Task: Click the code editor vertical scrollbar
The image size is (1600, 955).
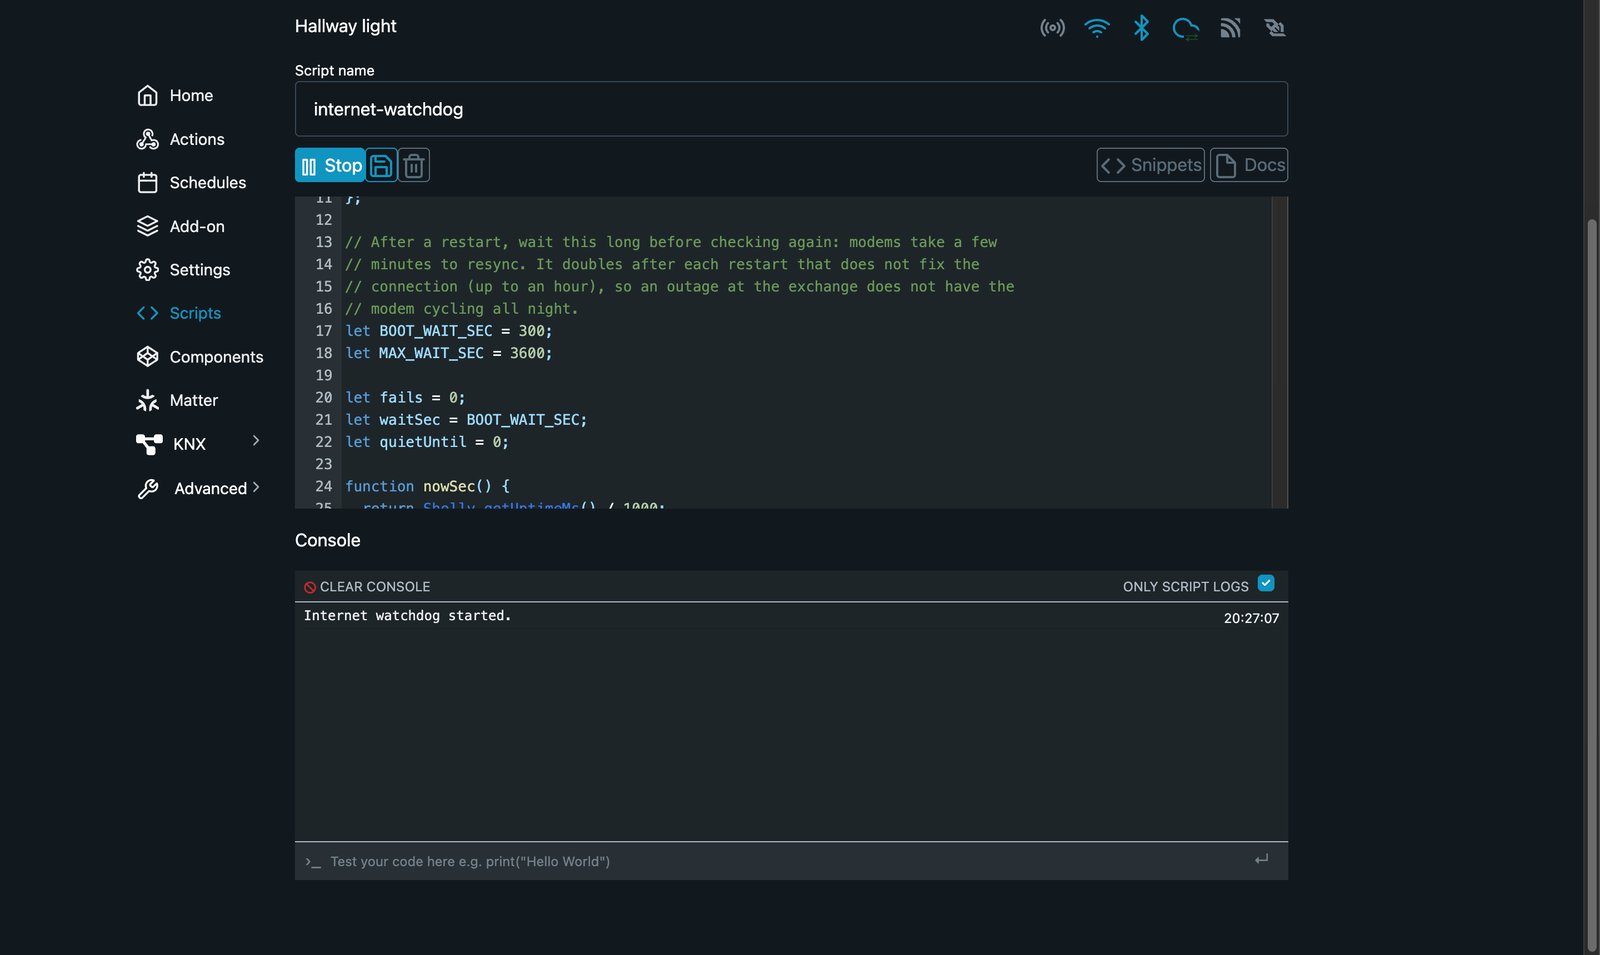Action: click(x=1279, y=352)
